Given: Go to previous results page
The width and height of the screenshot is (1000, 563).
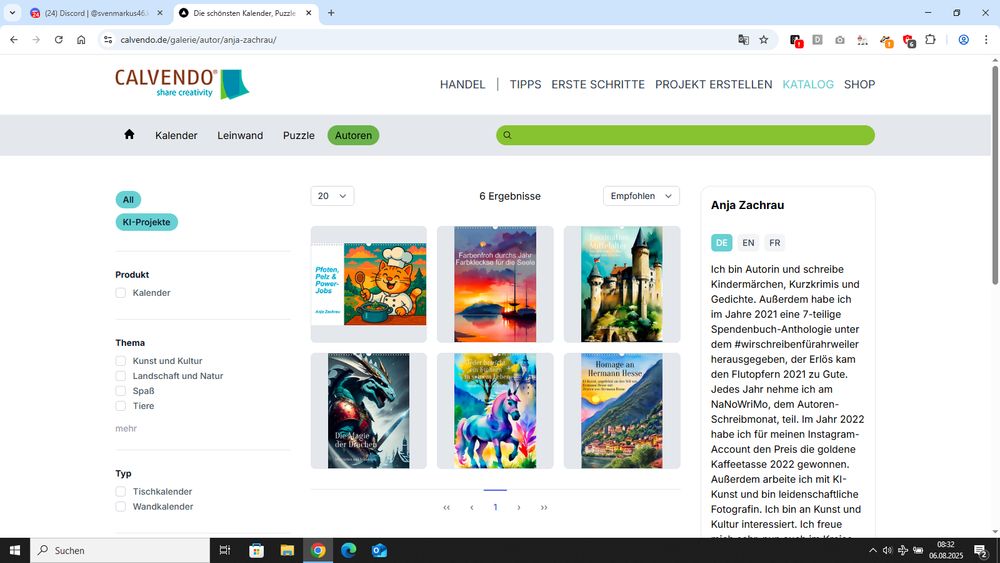Looking at the screenshot, I should [x=471, y=508].
